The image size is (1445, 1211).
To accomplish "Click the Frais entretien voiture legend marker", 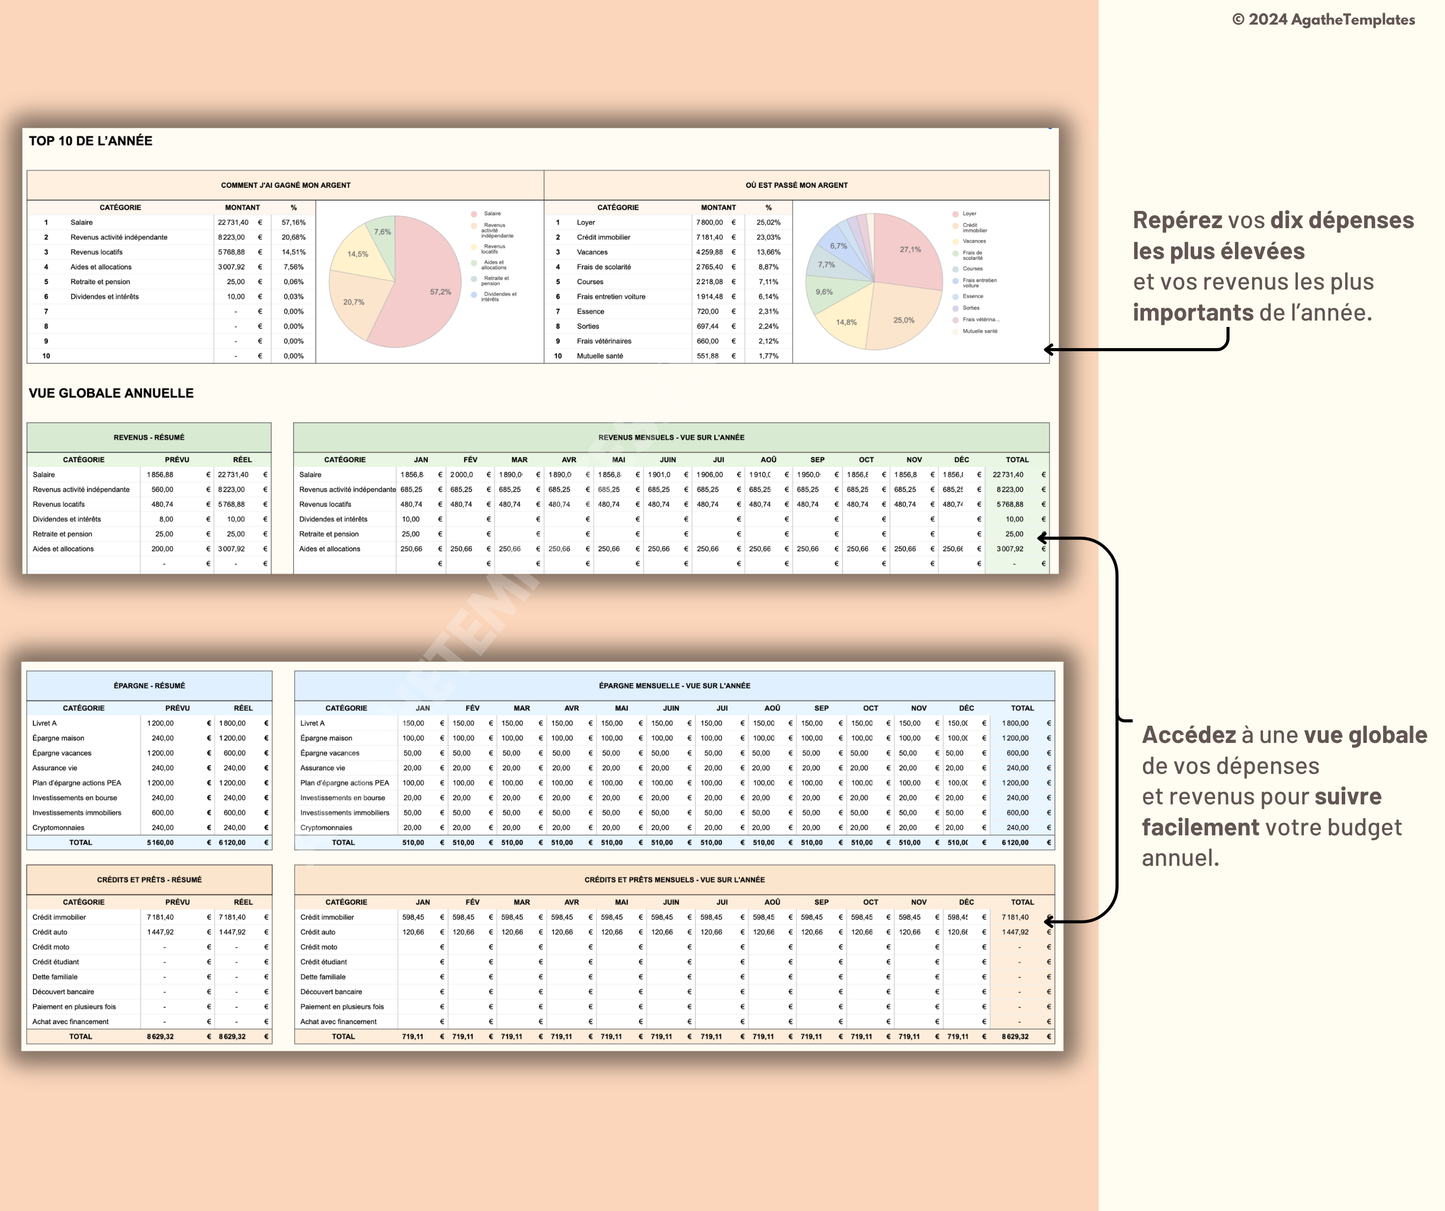I will tap(955, 280).
